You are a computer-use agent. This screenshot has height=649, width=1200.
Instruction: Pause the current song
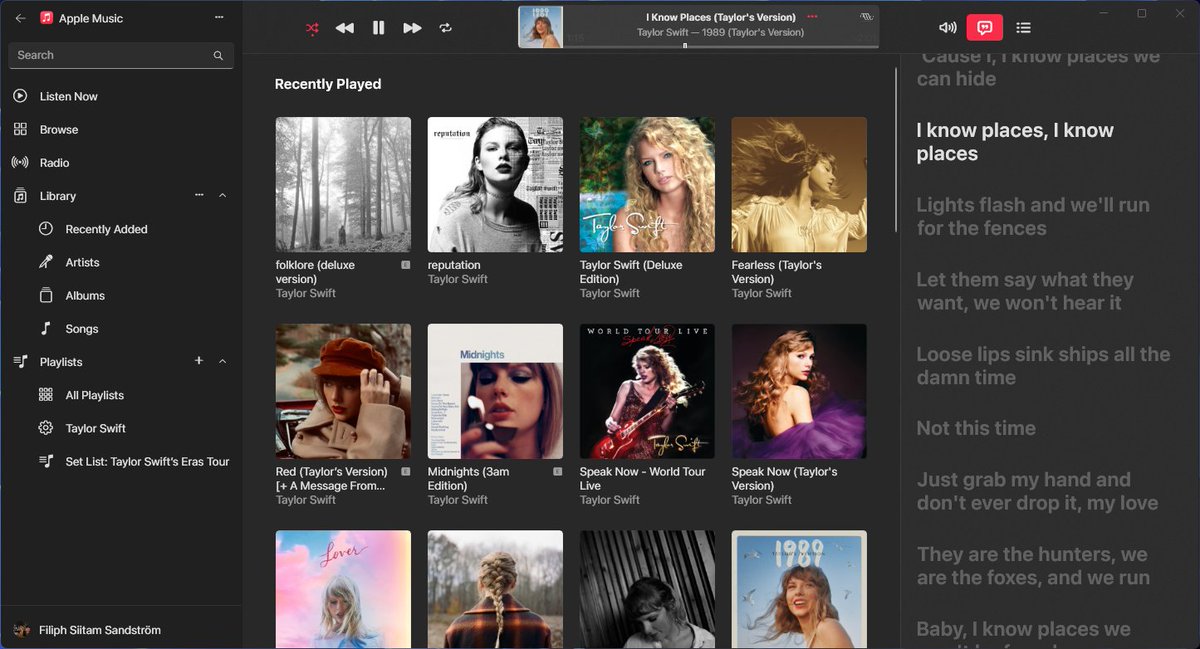click(x=378, y=28)
